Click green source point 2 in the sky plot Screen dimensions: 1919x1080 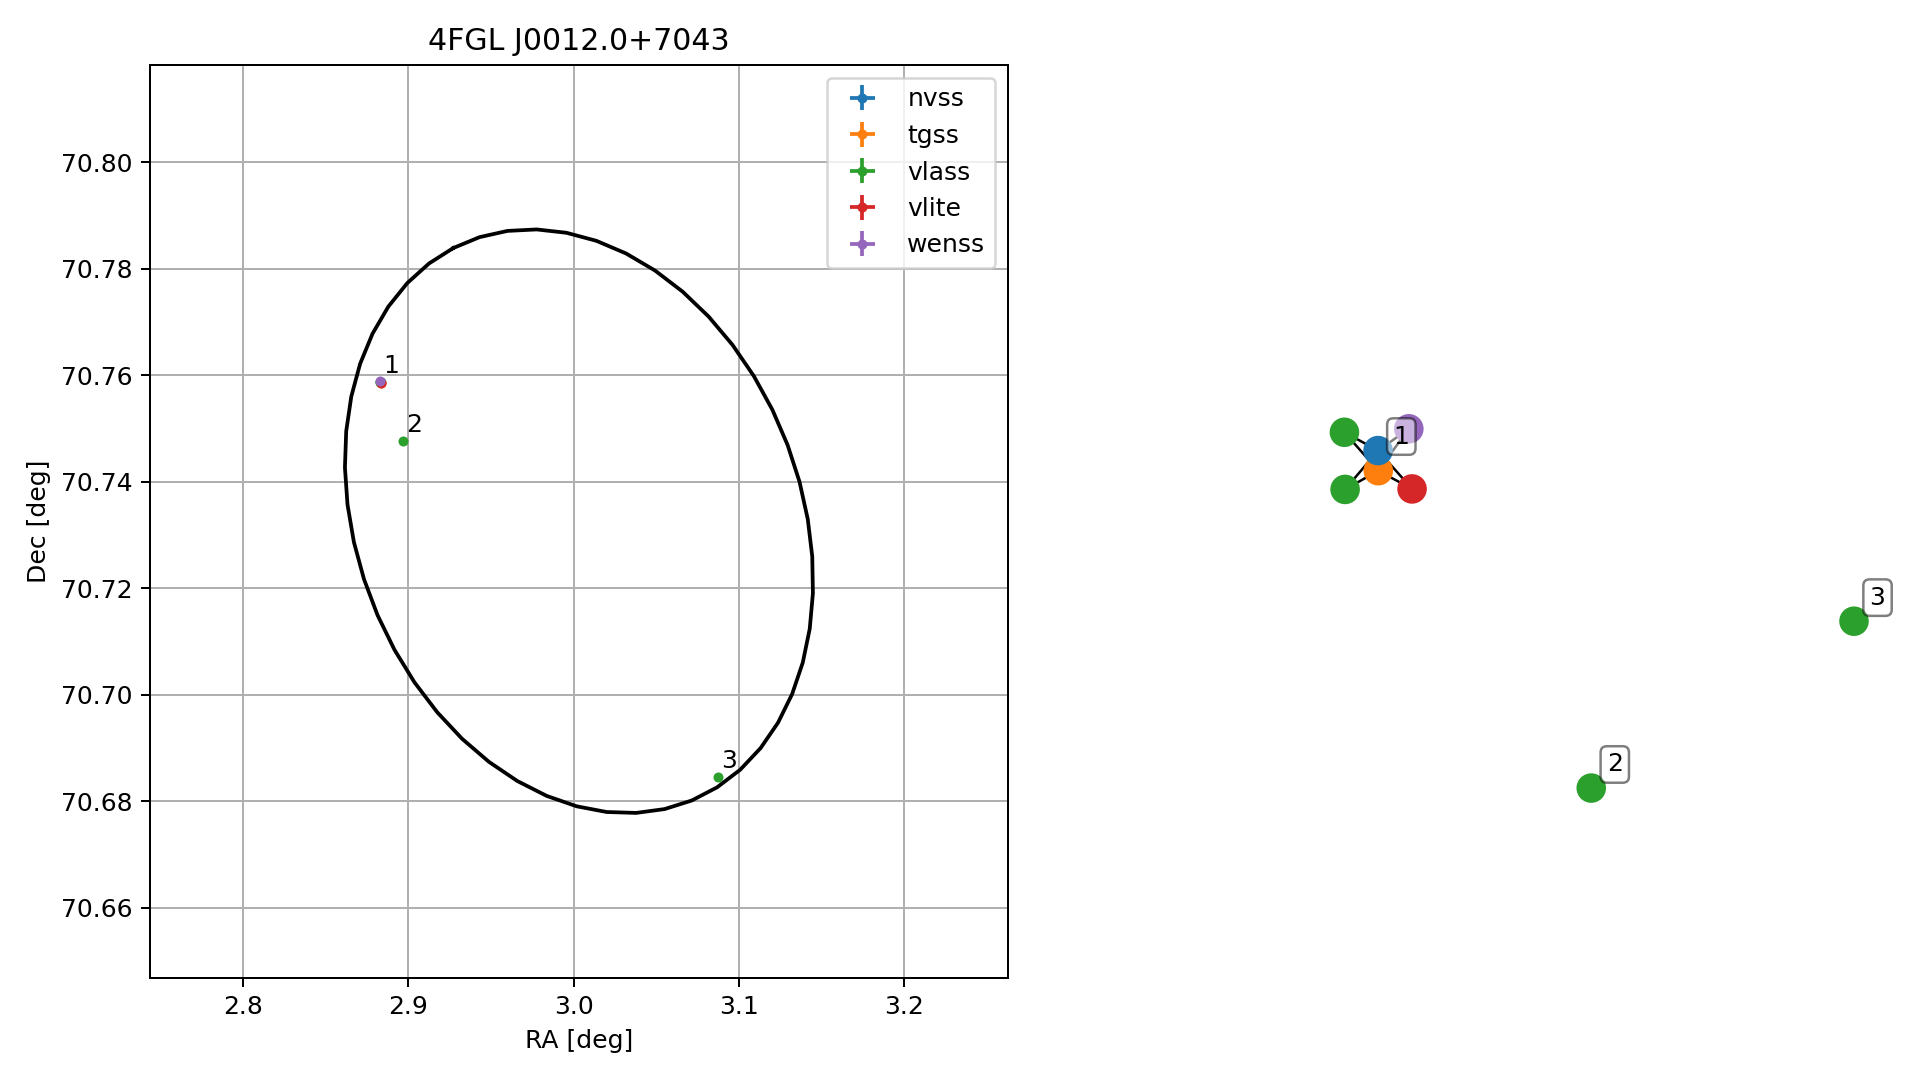tap(403, 441)
